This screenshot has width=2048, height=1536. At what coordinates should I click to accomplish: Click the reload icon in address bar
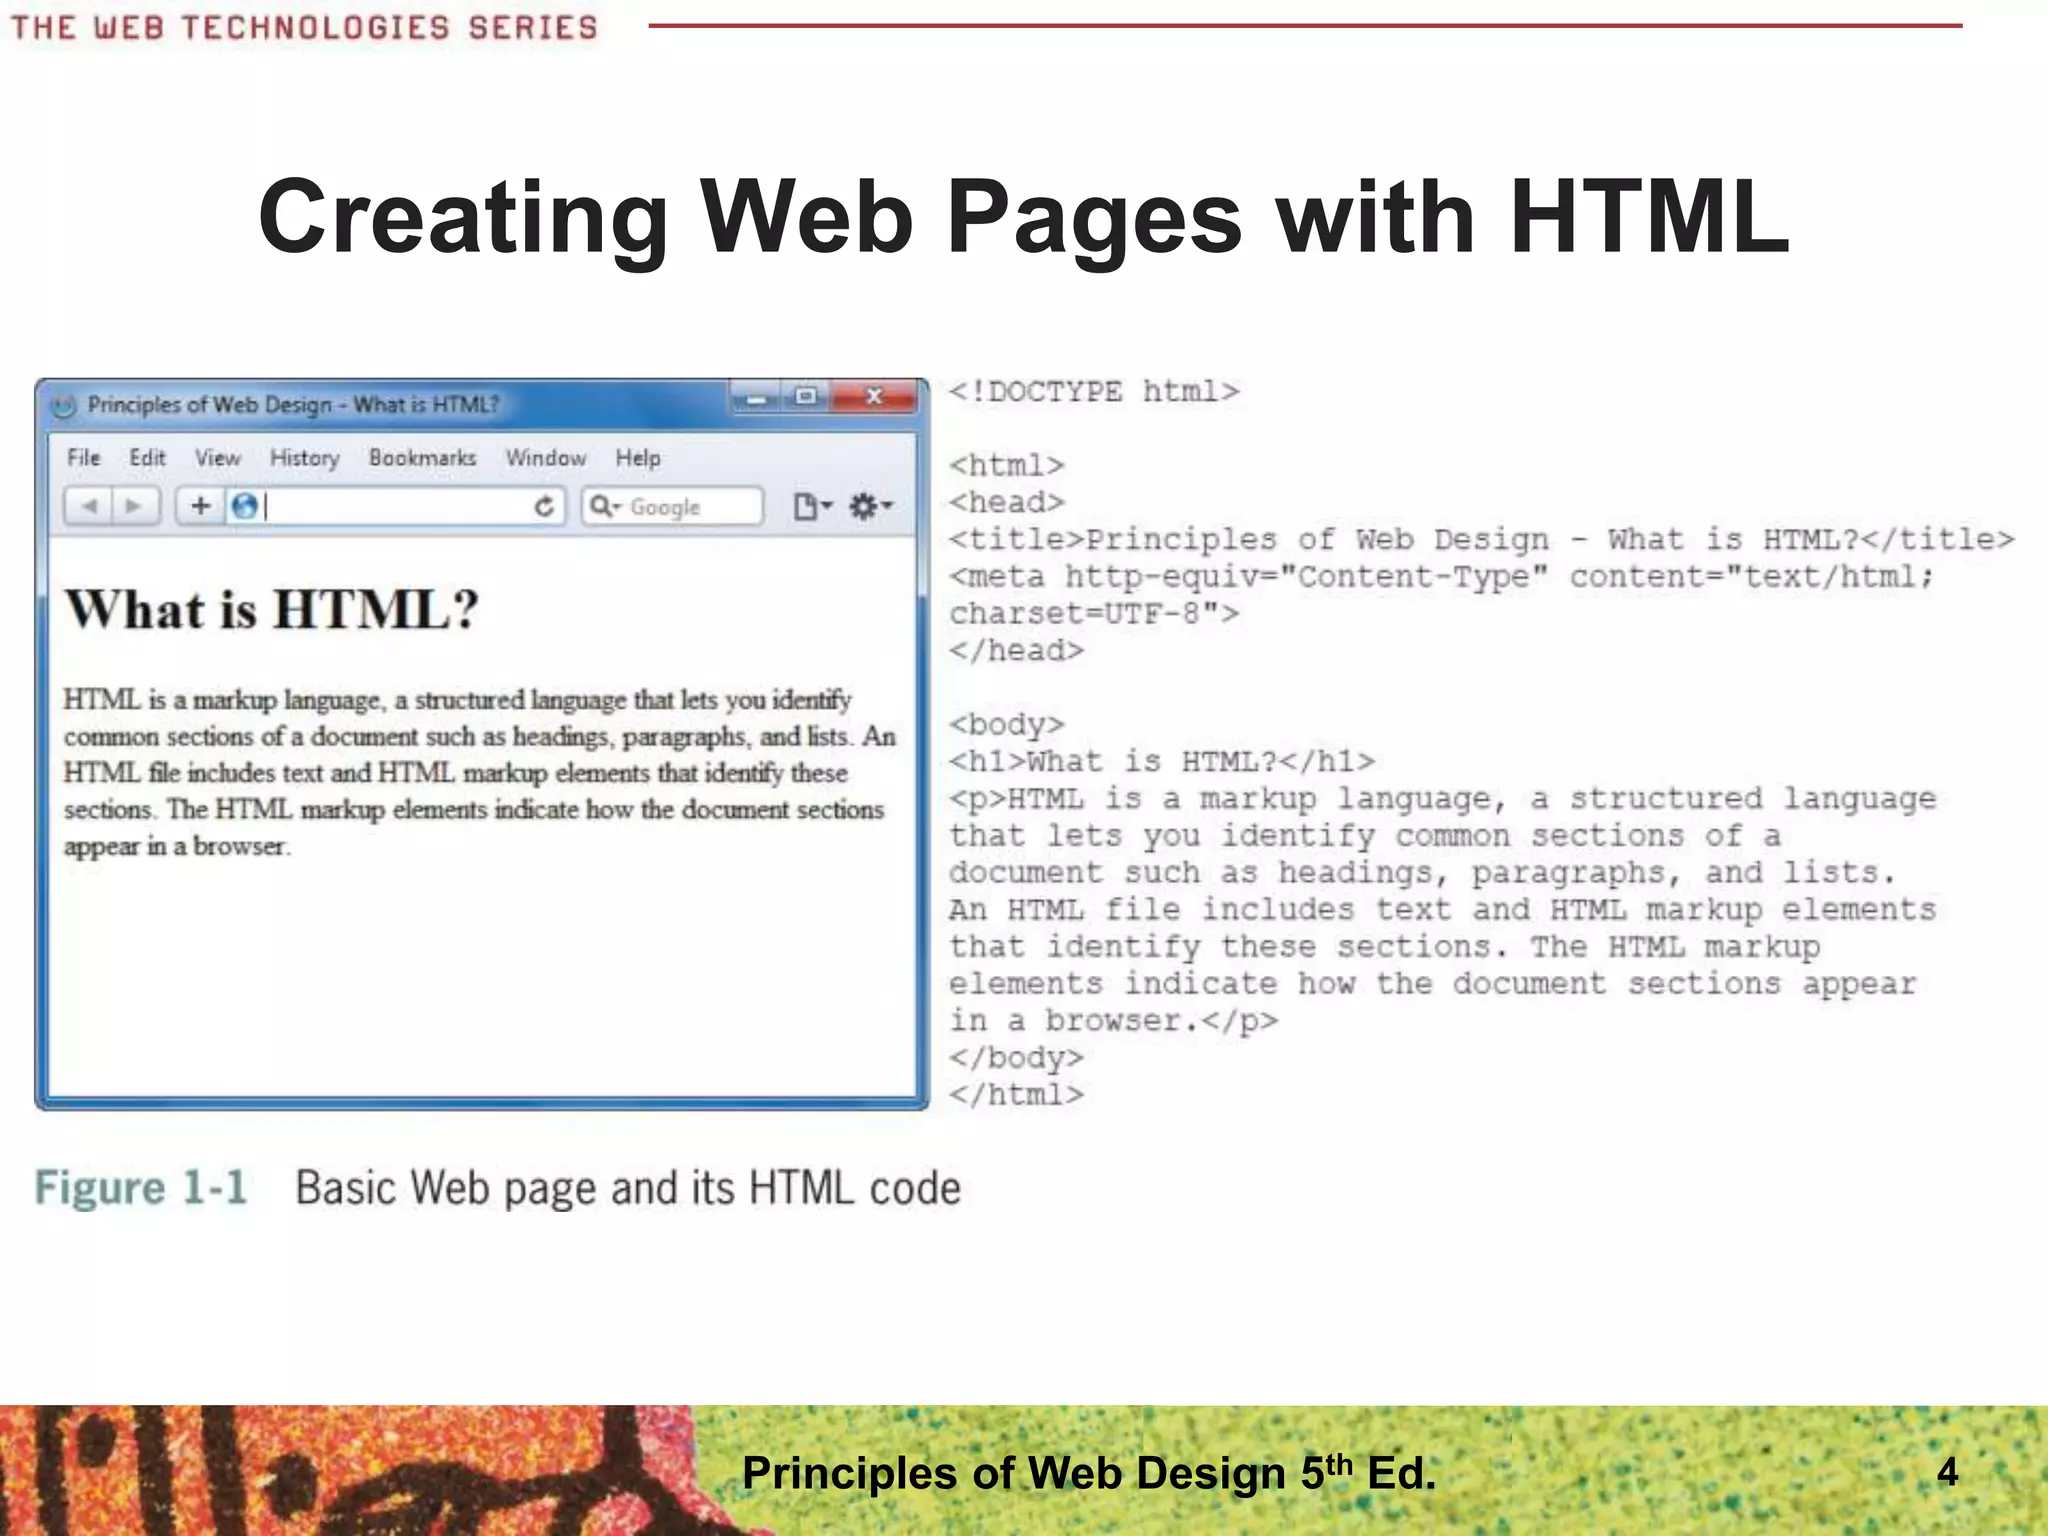point(544,507)
